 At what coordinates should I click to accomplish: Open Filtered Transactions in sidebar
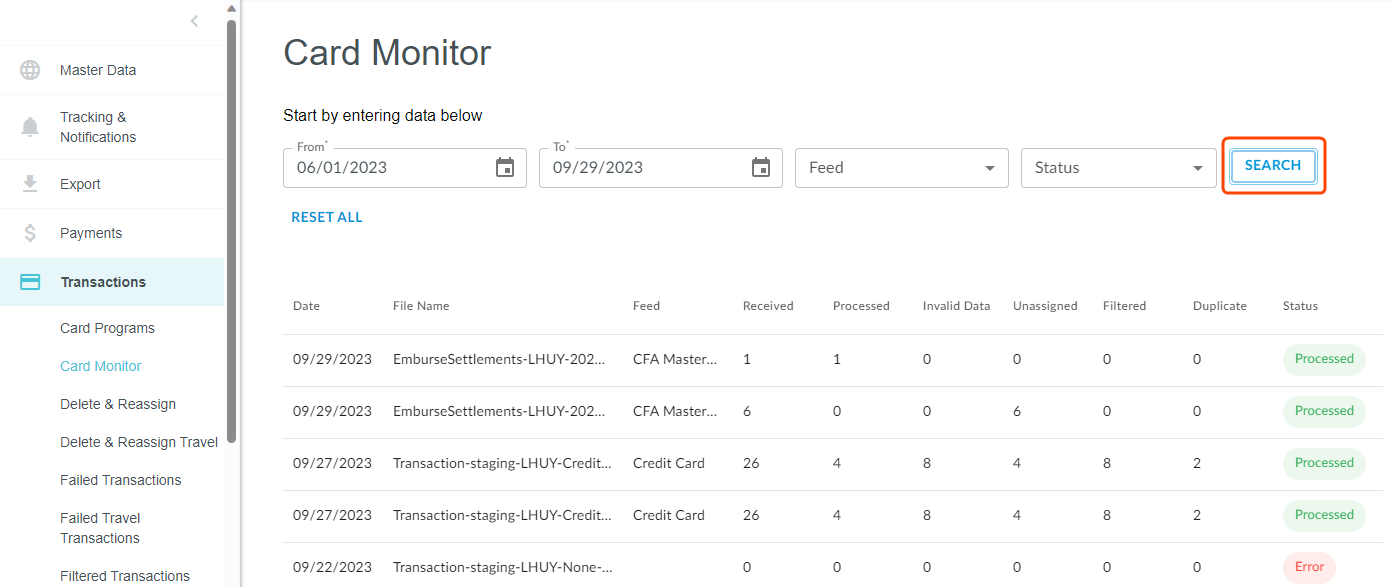point(124,576)
